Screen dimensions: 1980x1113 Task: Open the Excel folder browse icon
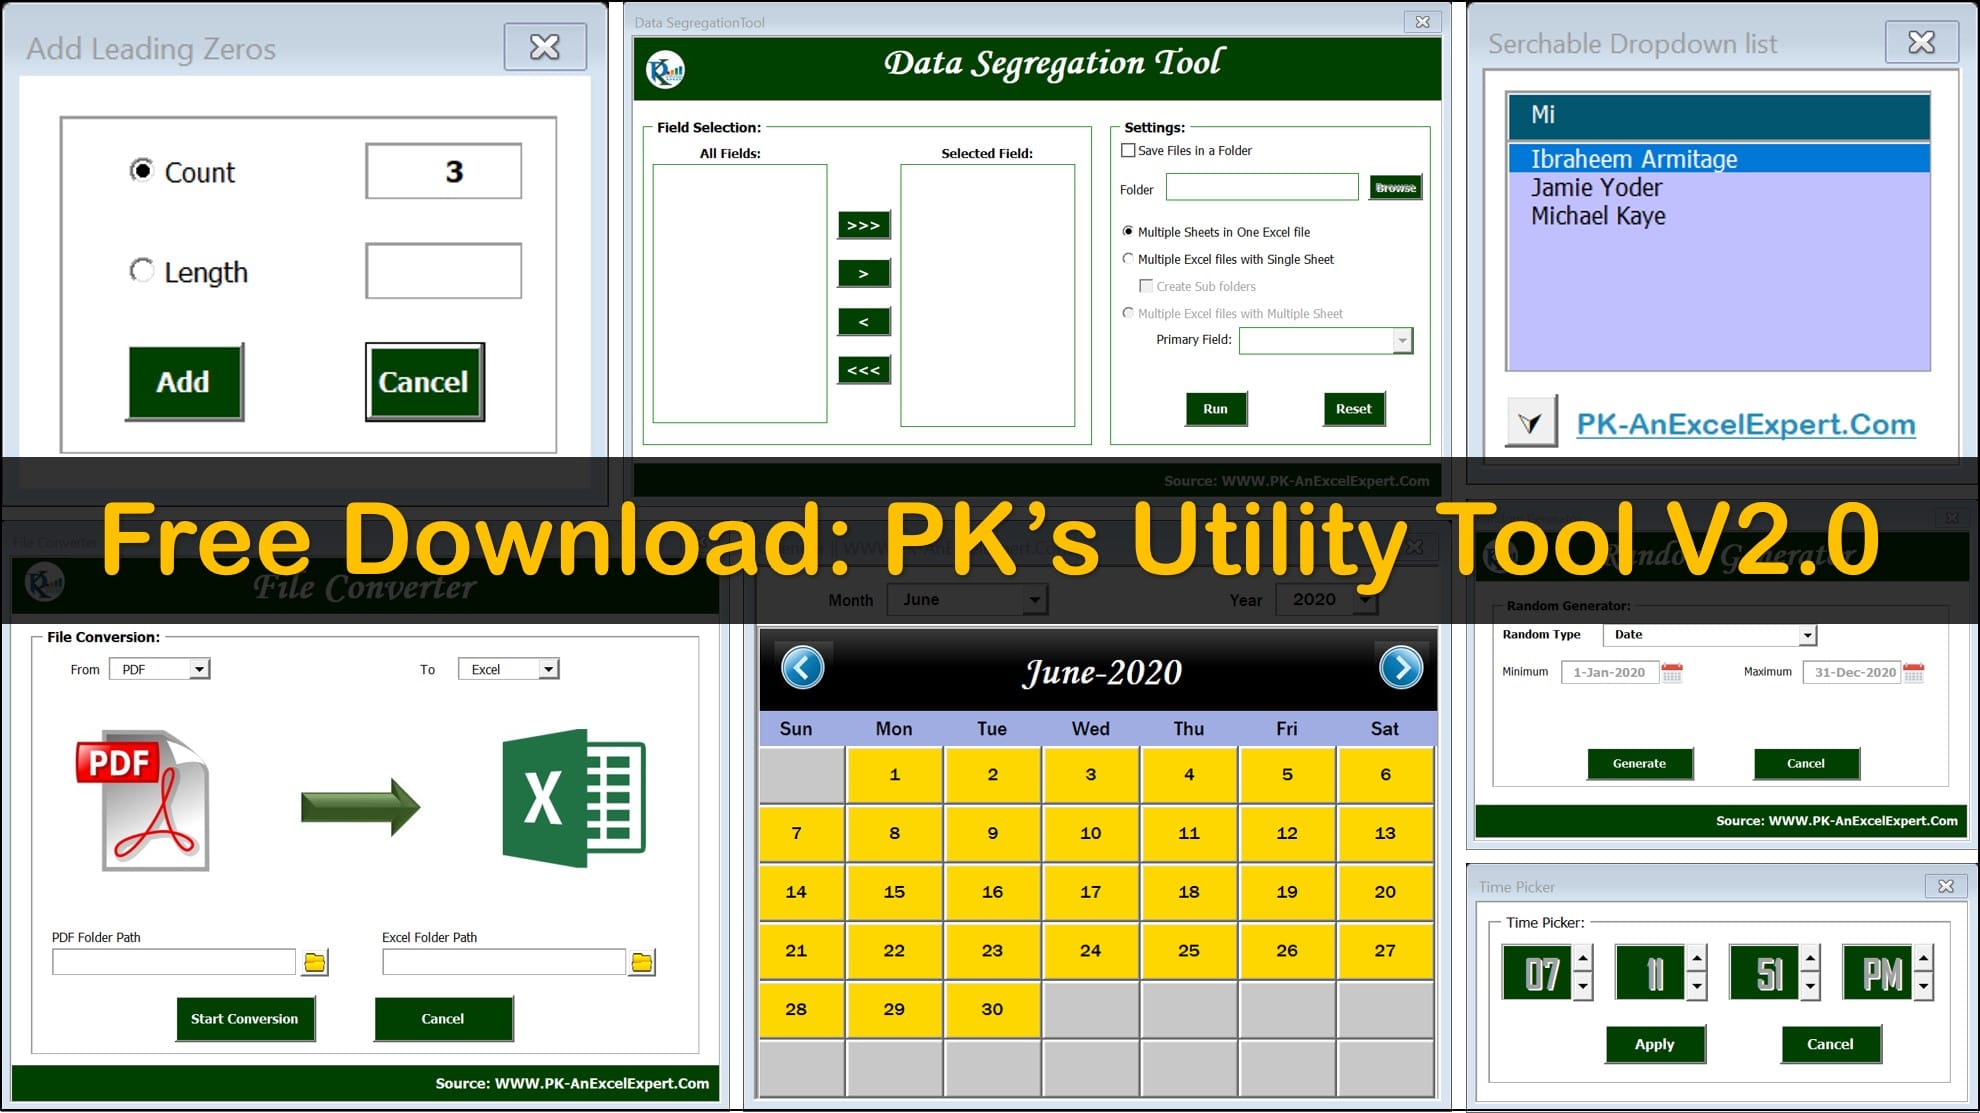click(642, 962)
